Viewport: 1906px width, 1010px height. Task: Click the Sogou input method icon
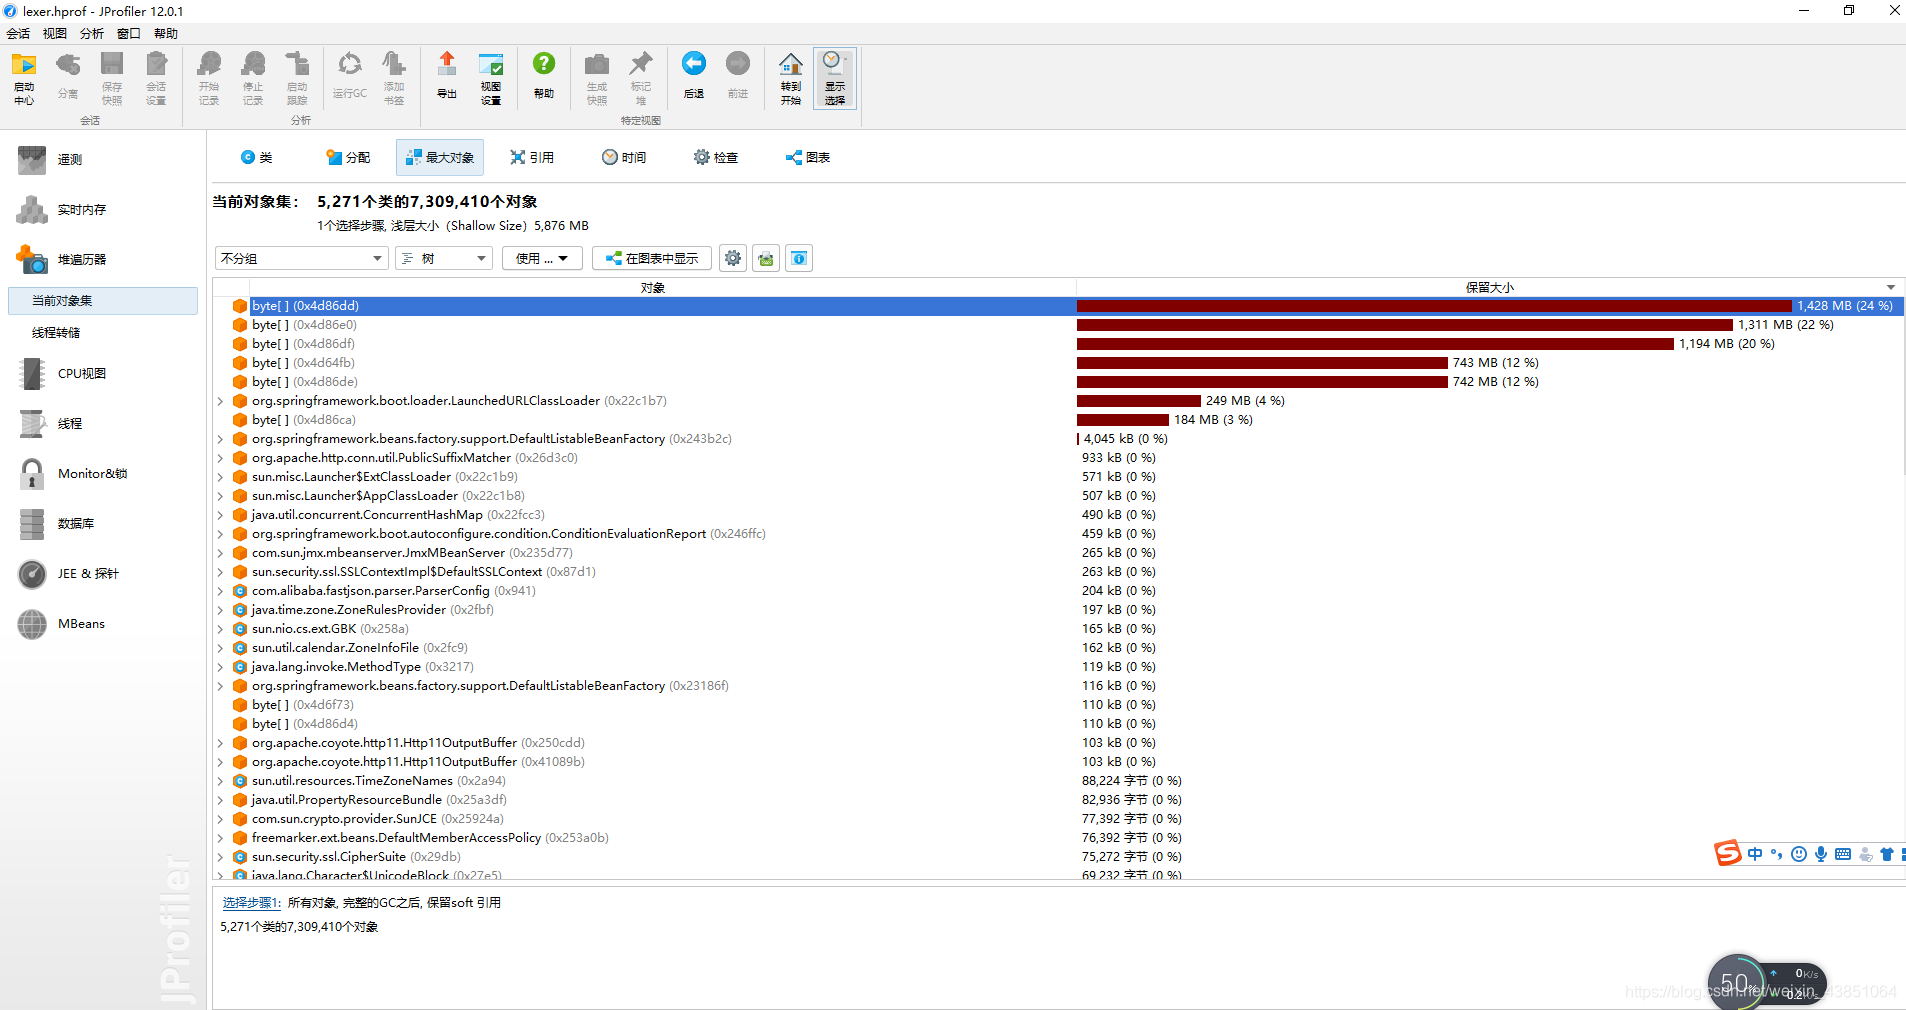click(x=1728, y=853)
